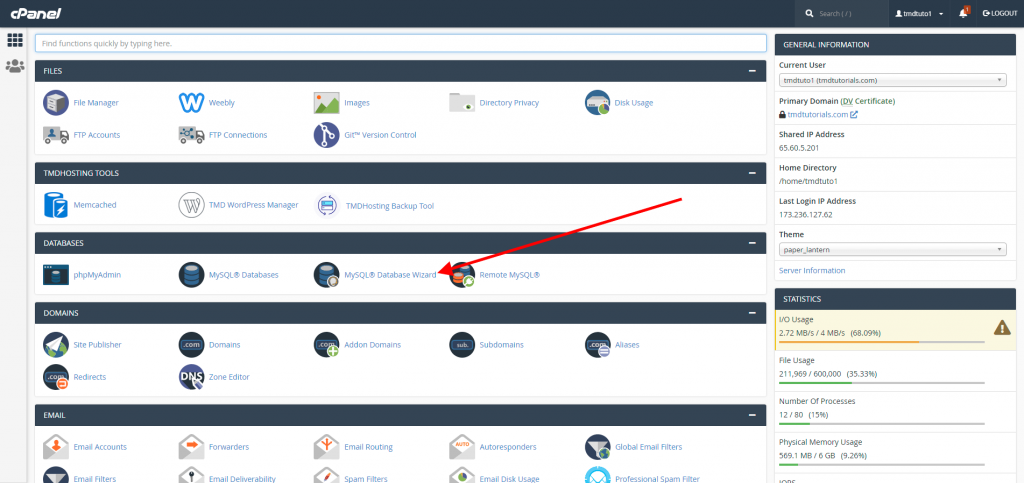Screen dimensions: 1024x483
Task: Launch the Memcached tool icon
Action: [56, 205]
